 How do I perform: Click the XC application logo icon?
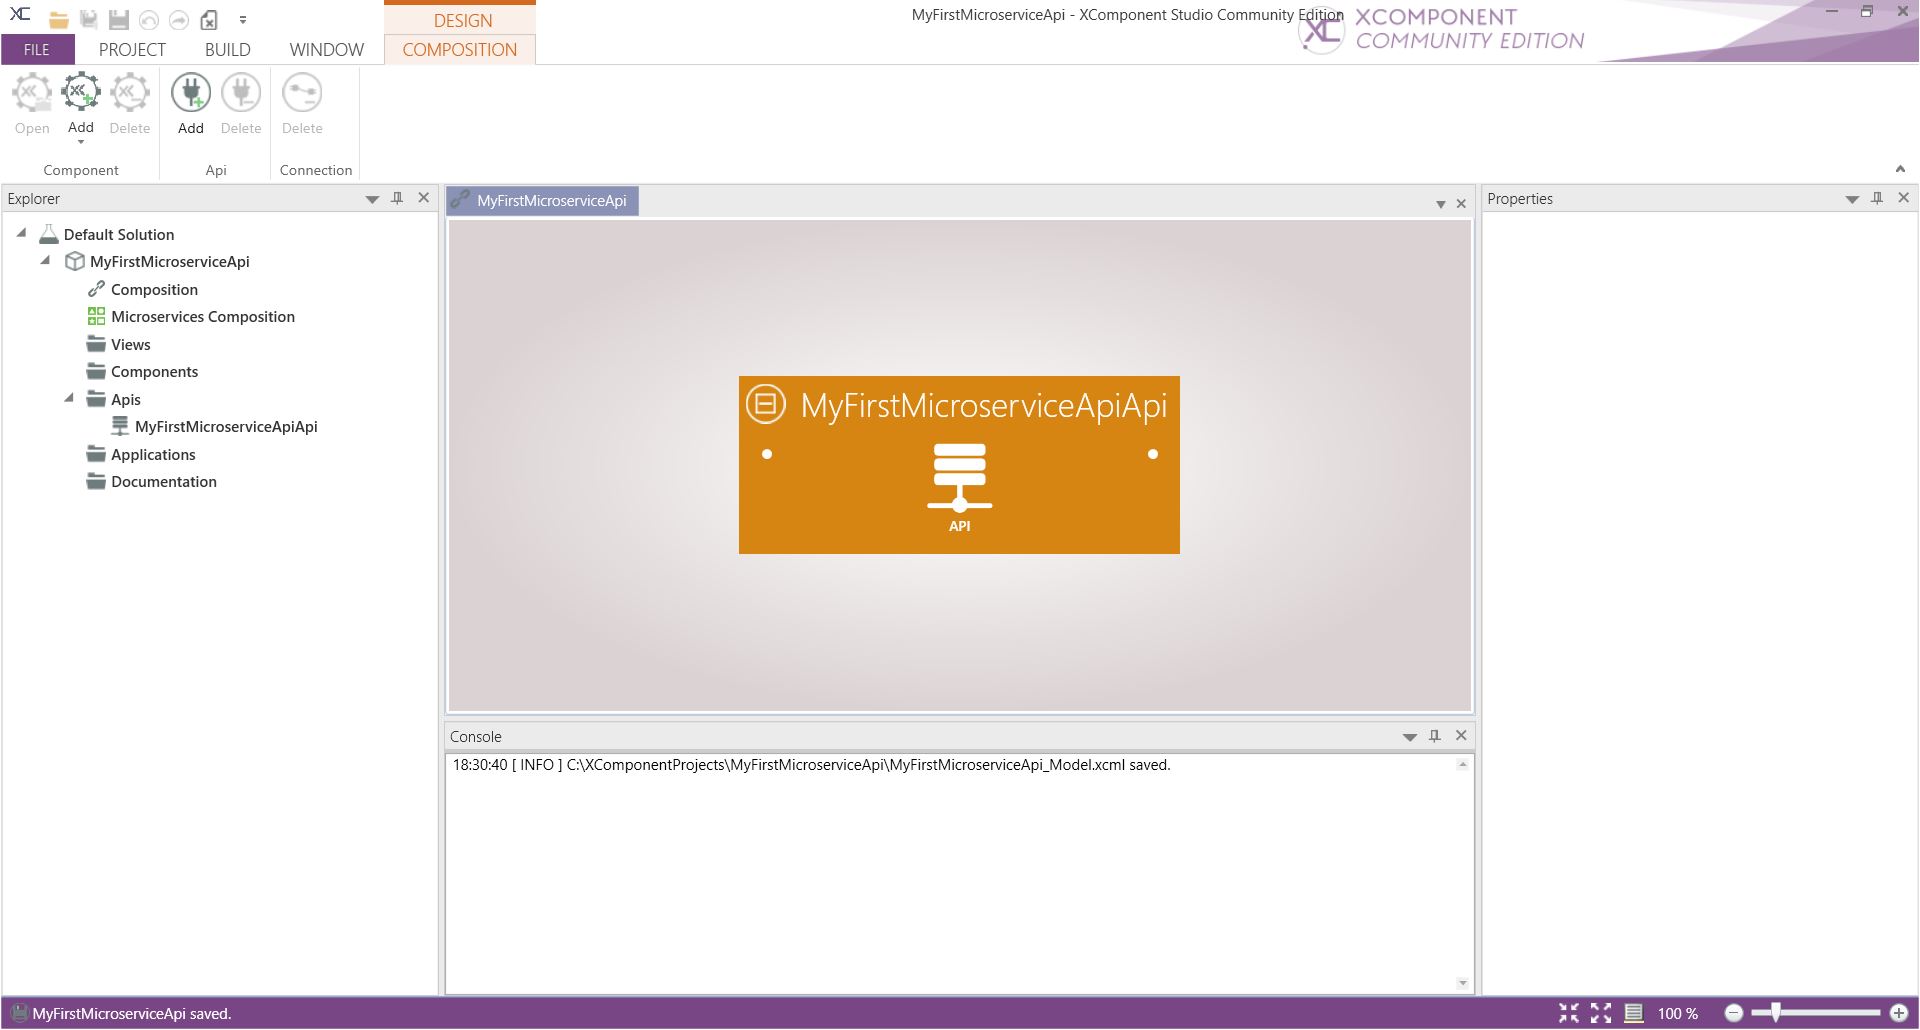(20, 14)
